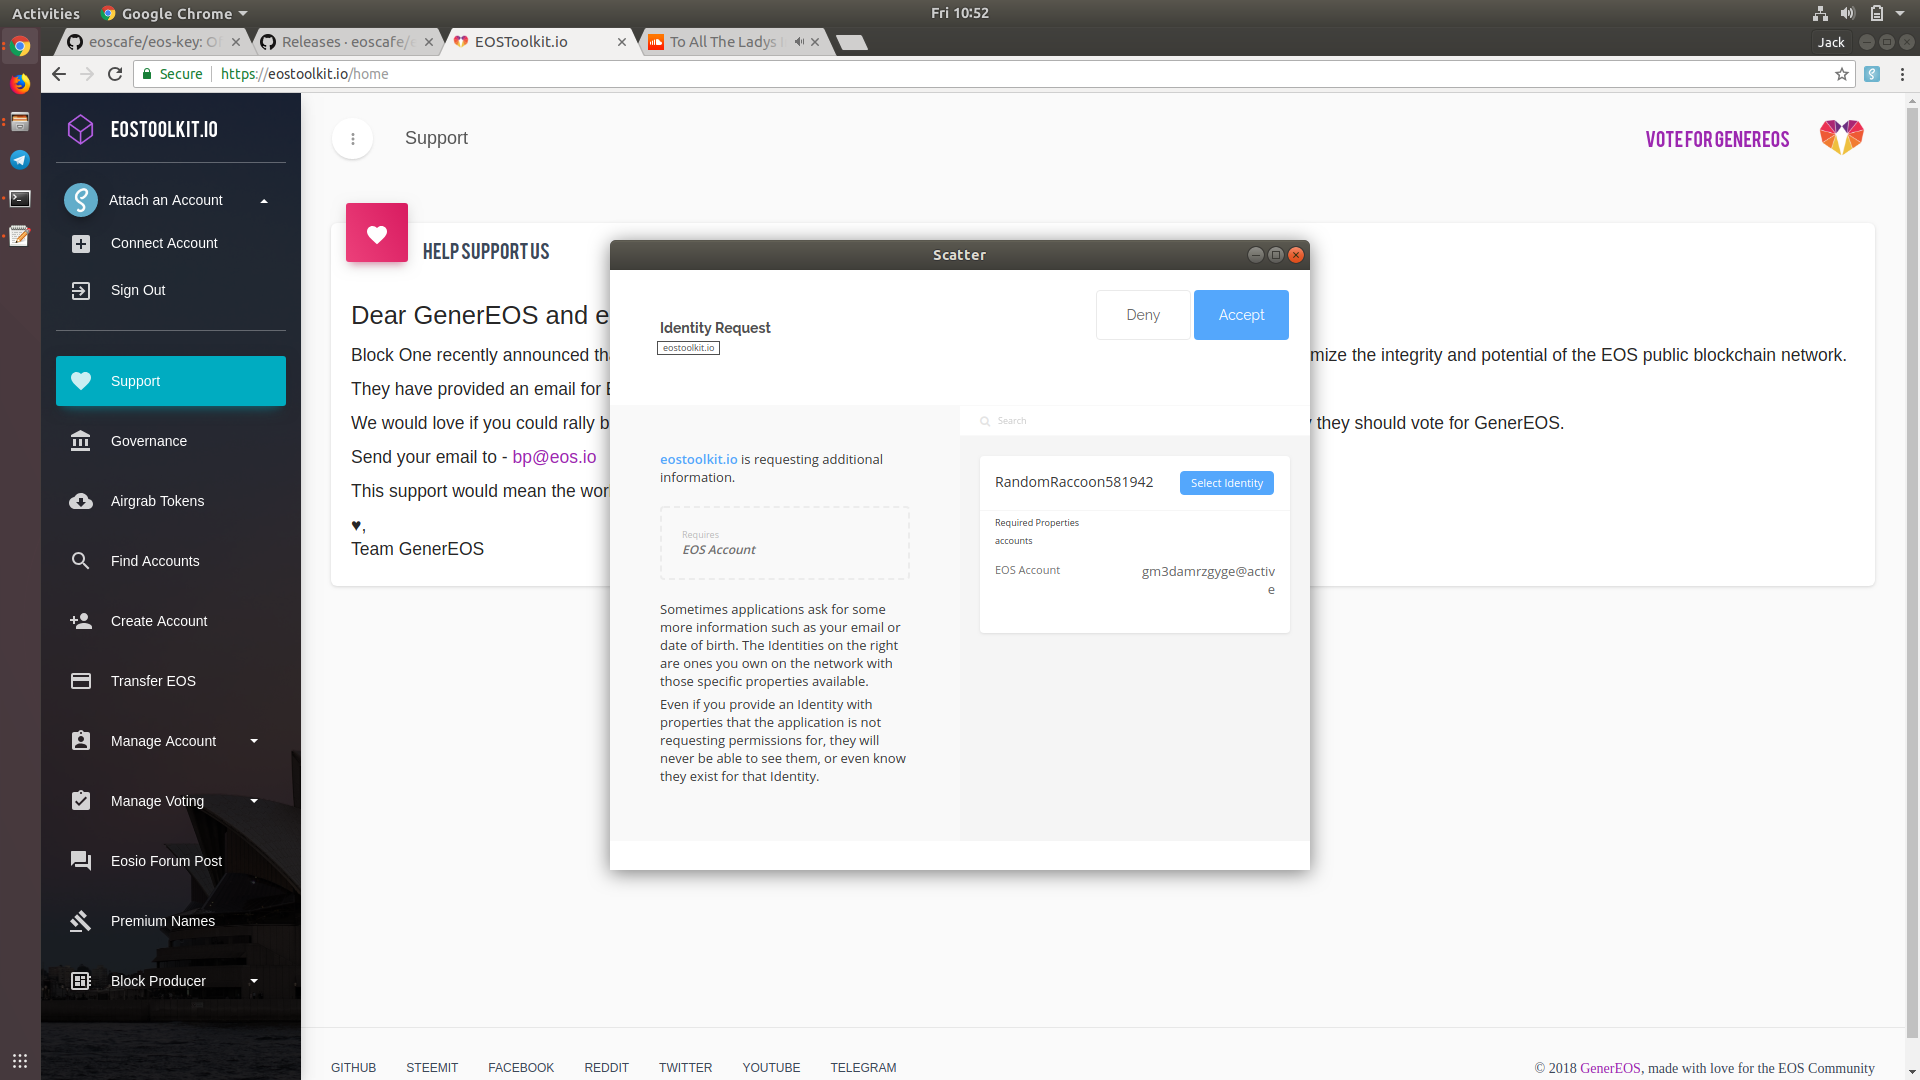The height and width of the screenshot is (1080, 1920).
Task: Click the Governance bank icon in sidebar
Action: click(81, 441)
